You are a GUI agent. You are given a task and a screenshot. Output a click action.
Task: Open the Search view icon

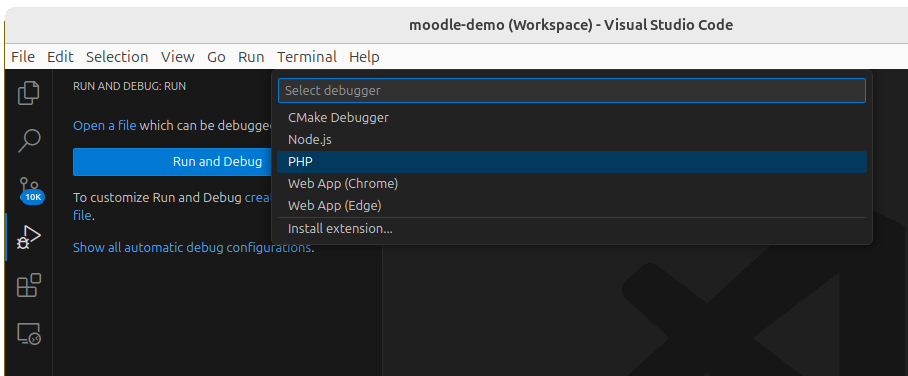tap(29, 140)
